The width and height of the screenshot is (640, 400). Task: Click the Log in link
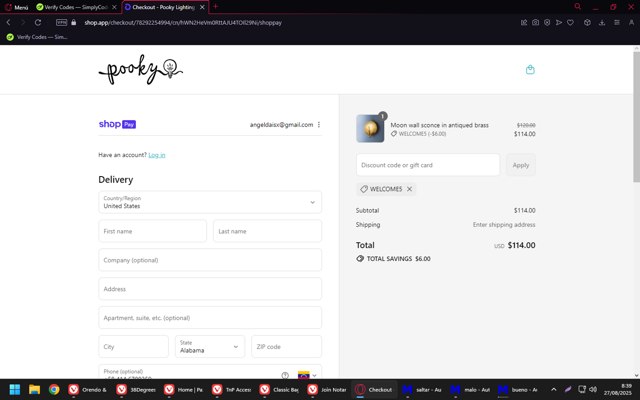(x=157, y=155)
